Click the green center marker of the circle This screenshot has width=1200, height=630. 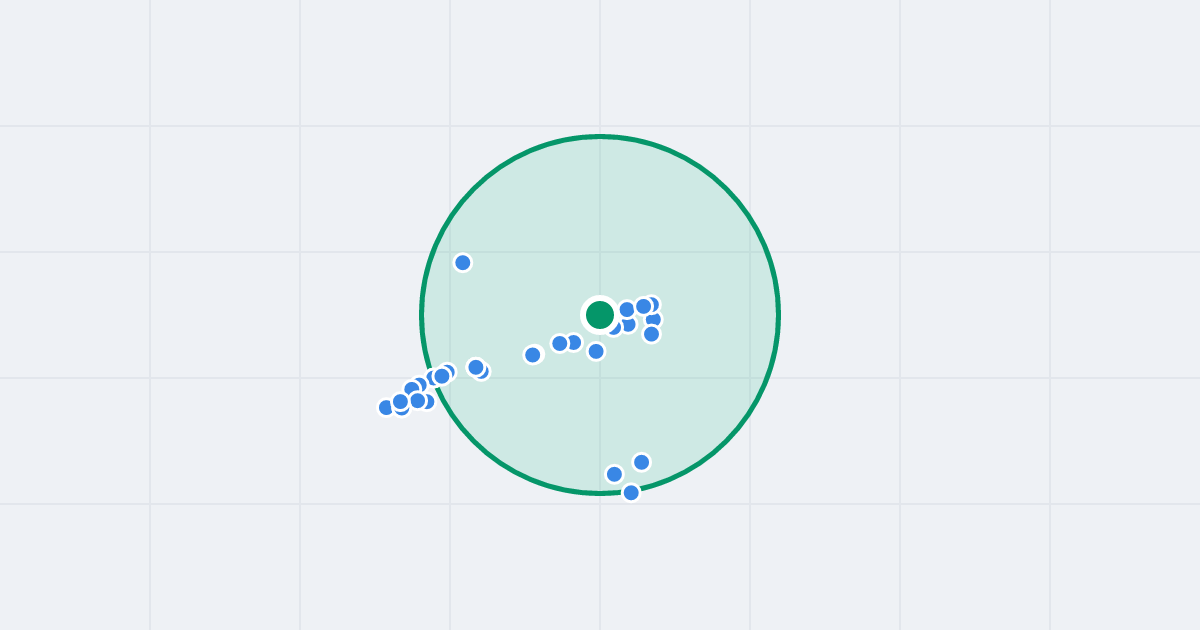600,315
